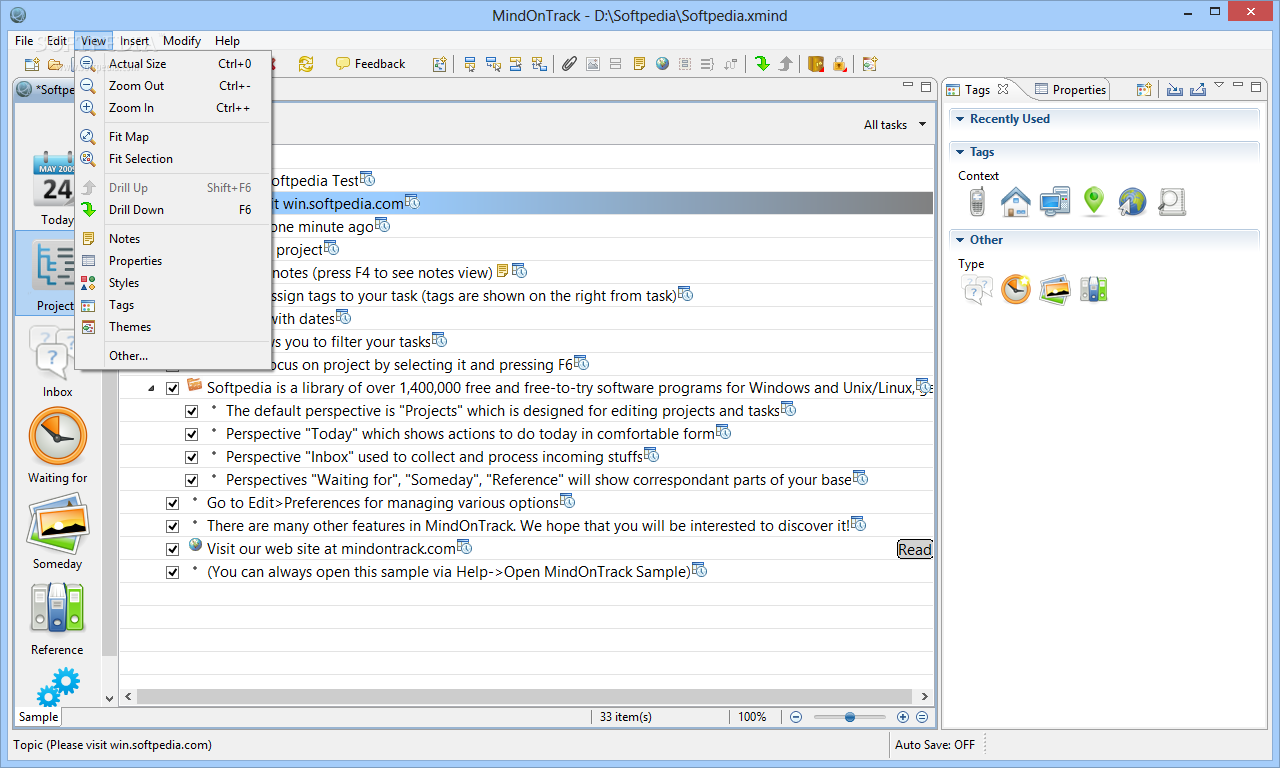Click the yellow refresh arrows toolbar icon
This screenshot has height=768, width=1280.
[x=306, y=64]
